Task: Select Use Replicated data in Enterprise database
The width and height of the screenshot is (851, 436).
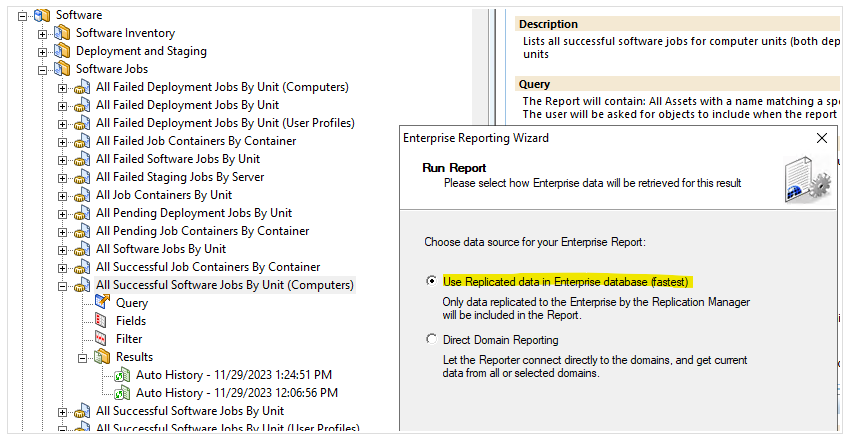Action: coord(432,282)
